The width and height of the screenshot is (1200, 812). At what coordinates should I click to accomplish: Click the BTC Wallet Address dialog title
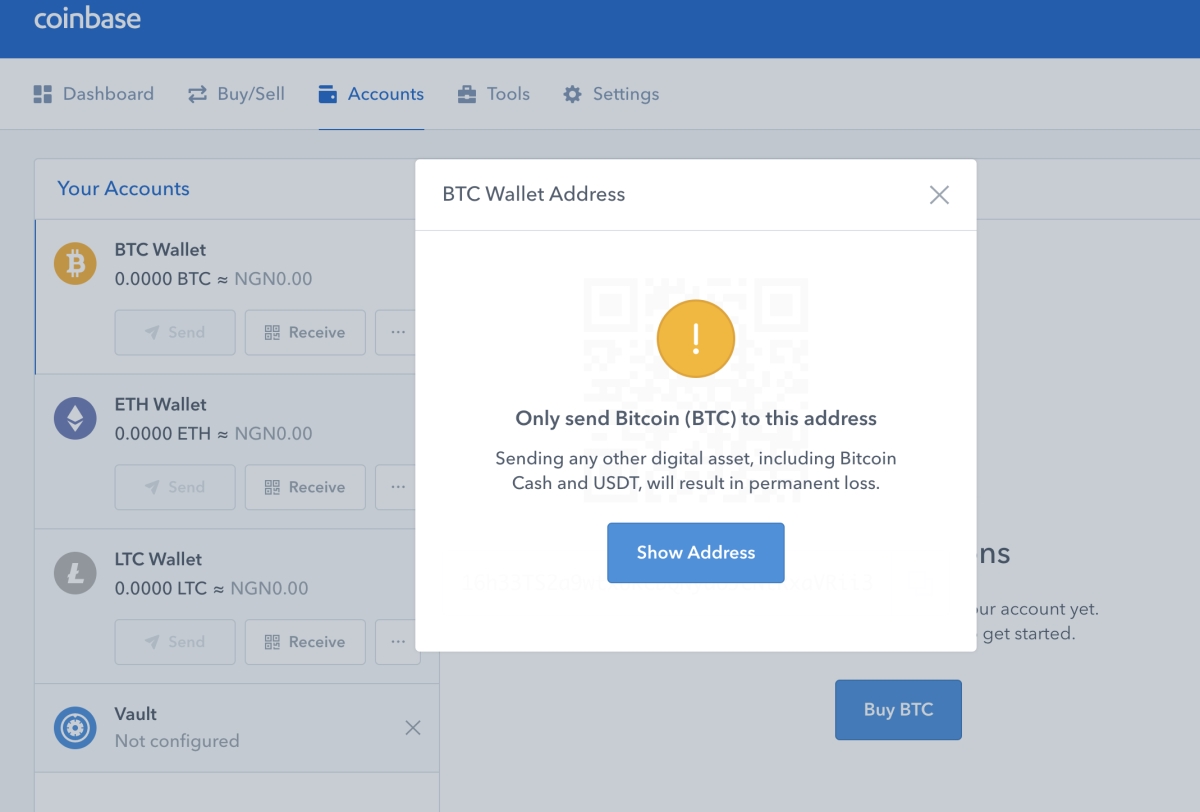pyautogui.click(x=534, y=194)
